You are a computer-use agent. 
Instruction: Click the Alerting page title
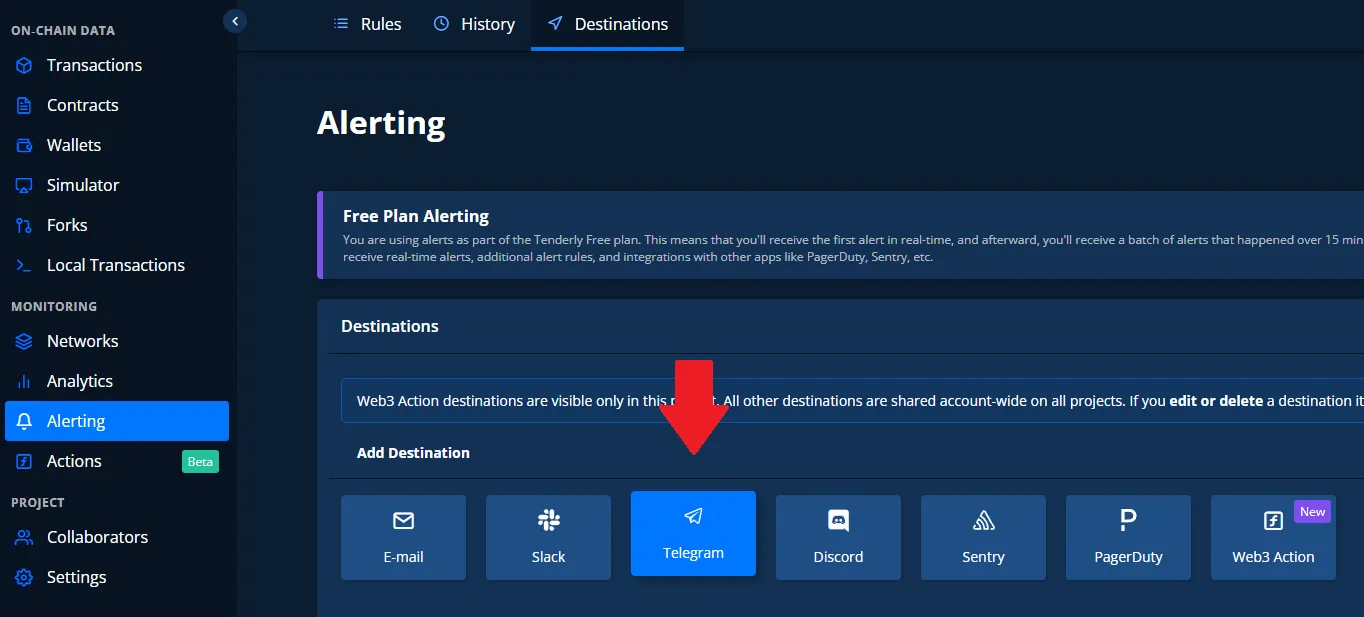[381, 123]
